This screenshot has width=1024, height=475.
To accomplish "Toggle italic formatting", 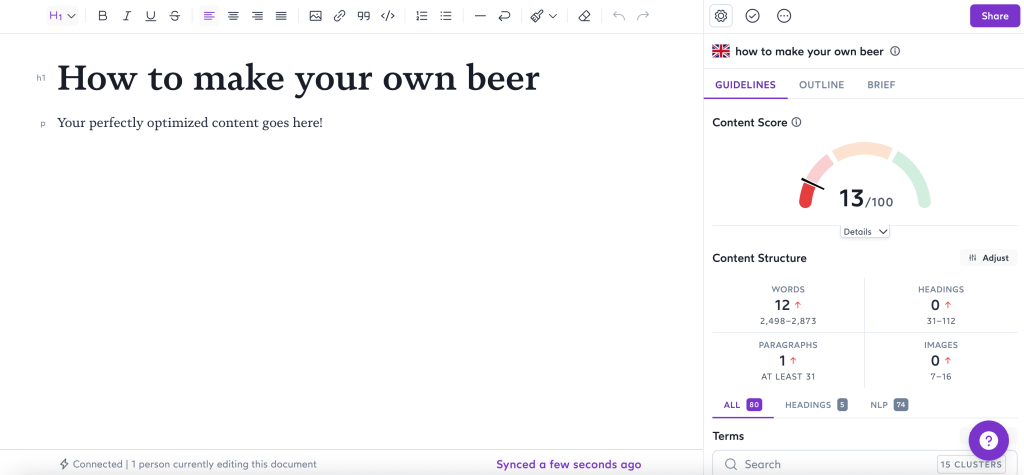I will click(127, 16).
